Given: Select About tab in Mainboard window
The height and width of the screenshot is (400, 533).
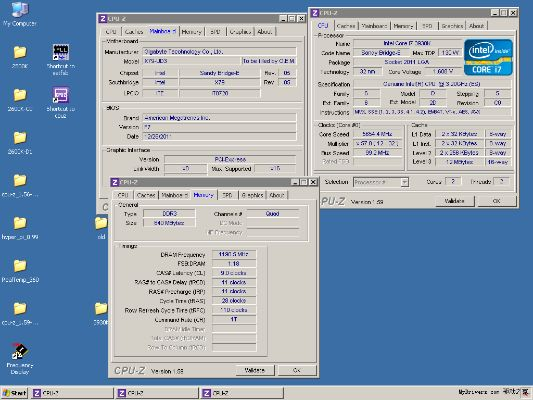Looking at the screenshot, I should 264,32.
